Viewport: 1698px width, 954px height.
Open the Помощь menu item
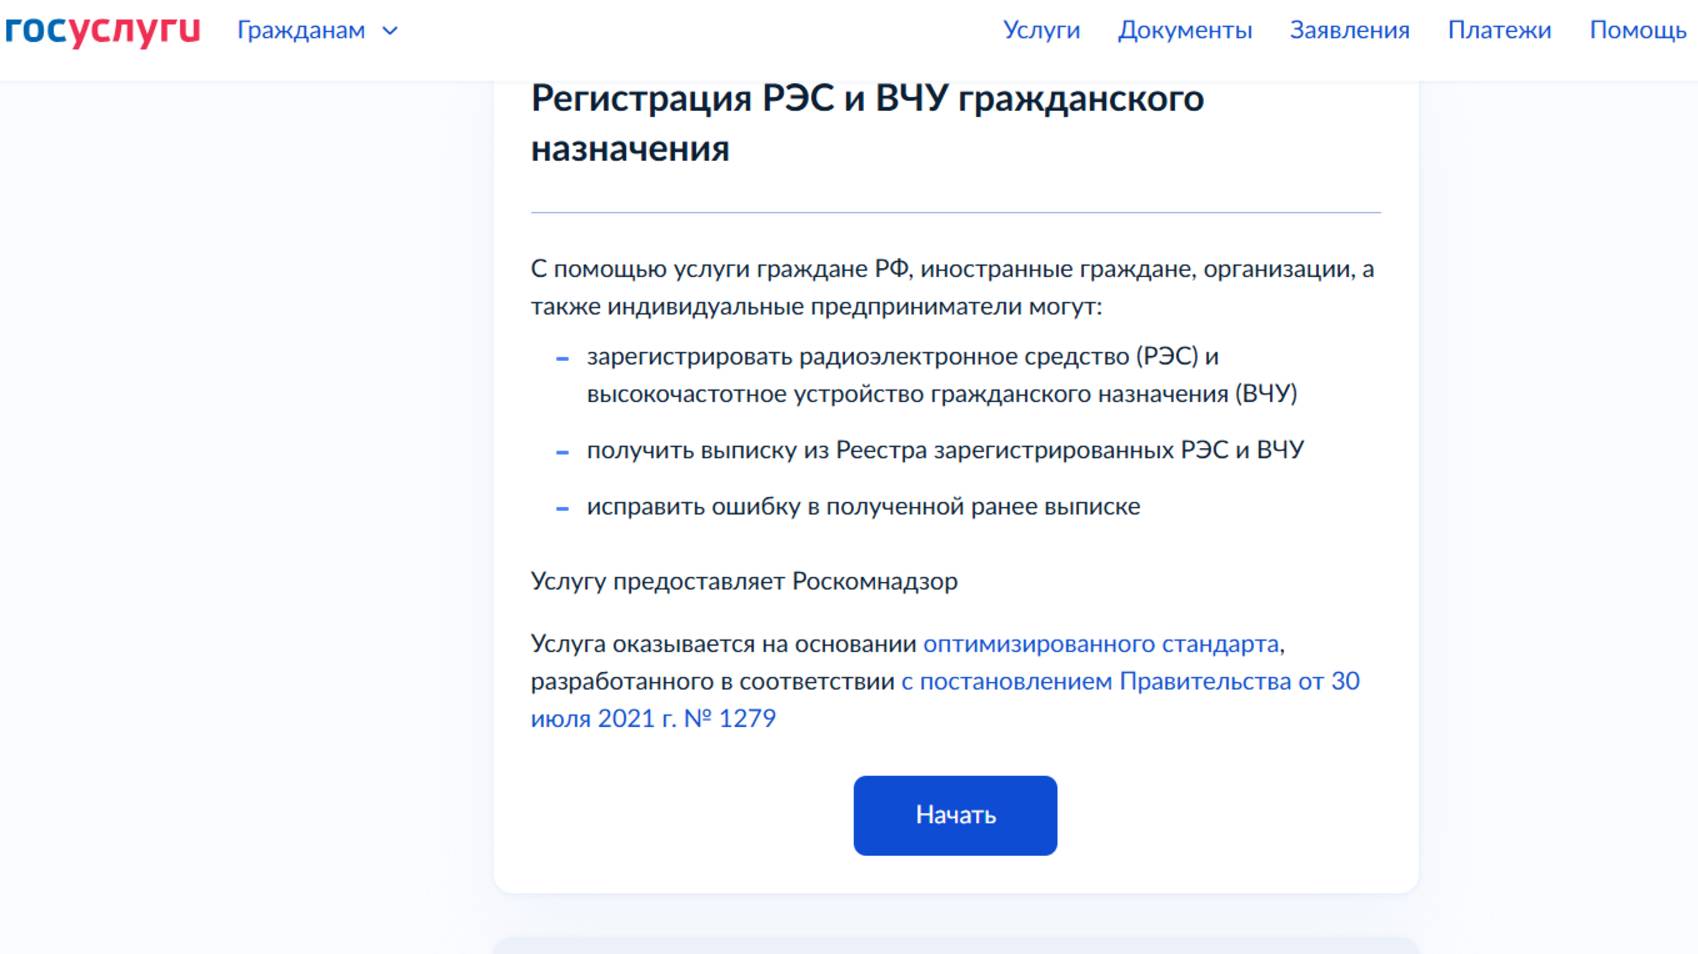1637,30
